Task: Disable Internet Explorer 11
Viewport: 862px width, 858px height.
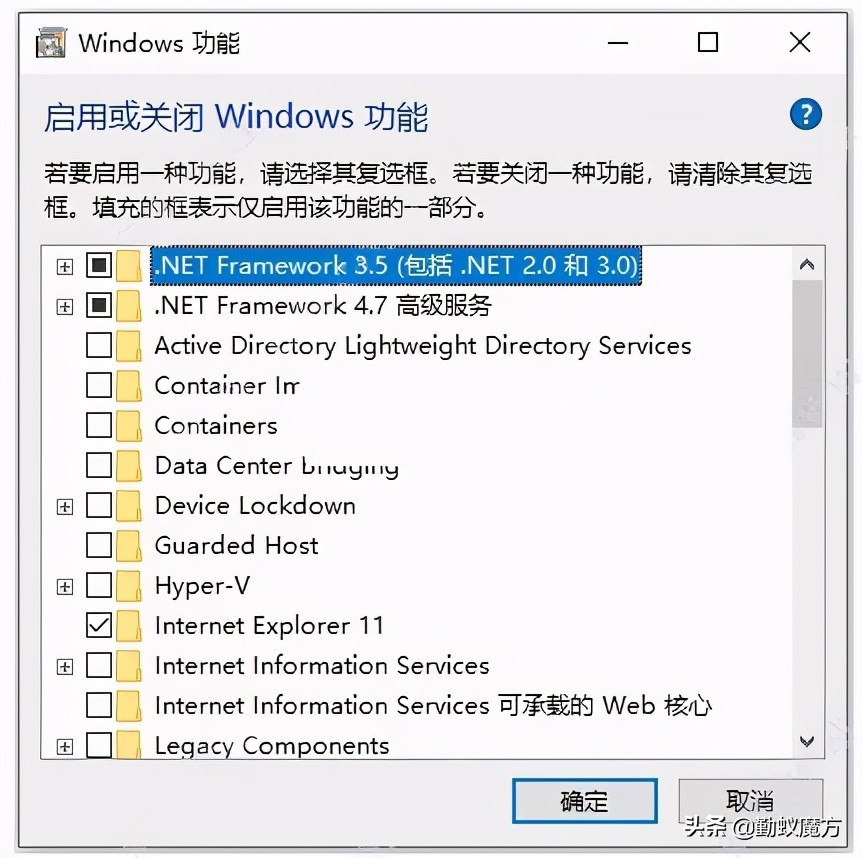Action: pyautogui.click(x=98, y=625)
